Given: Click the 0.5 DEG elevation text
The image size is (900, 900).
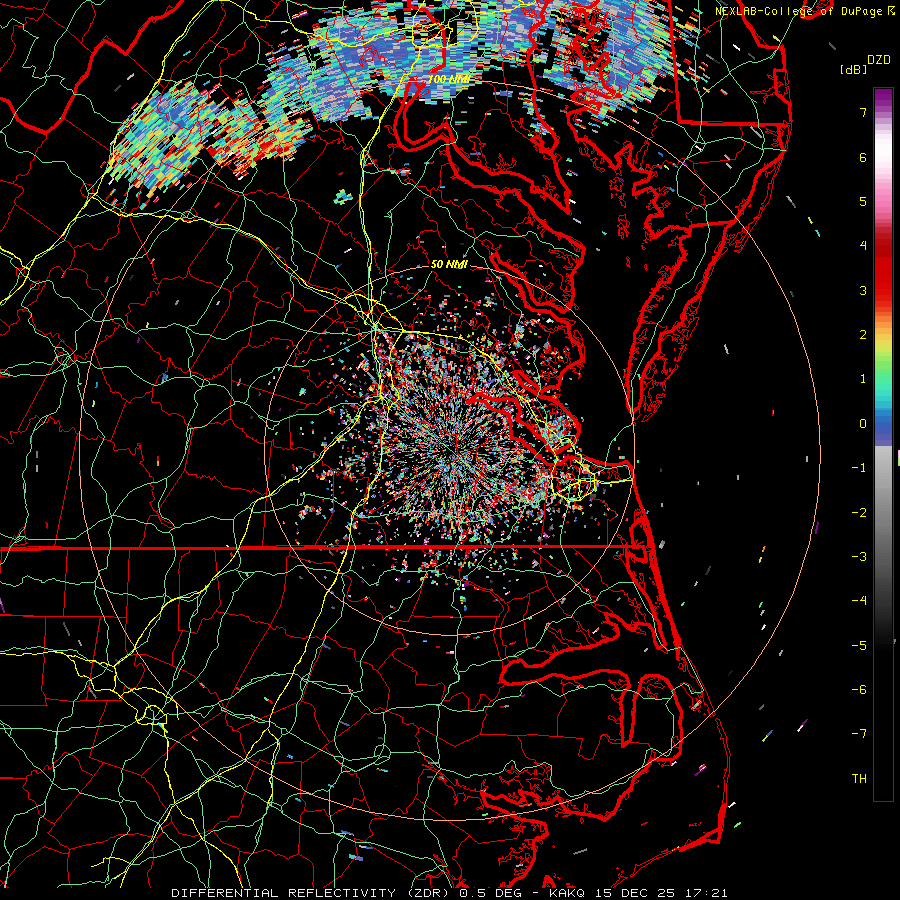Looking at the screenshot, I should pyautogui.click(x=491, y=893).
